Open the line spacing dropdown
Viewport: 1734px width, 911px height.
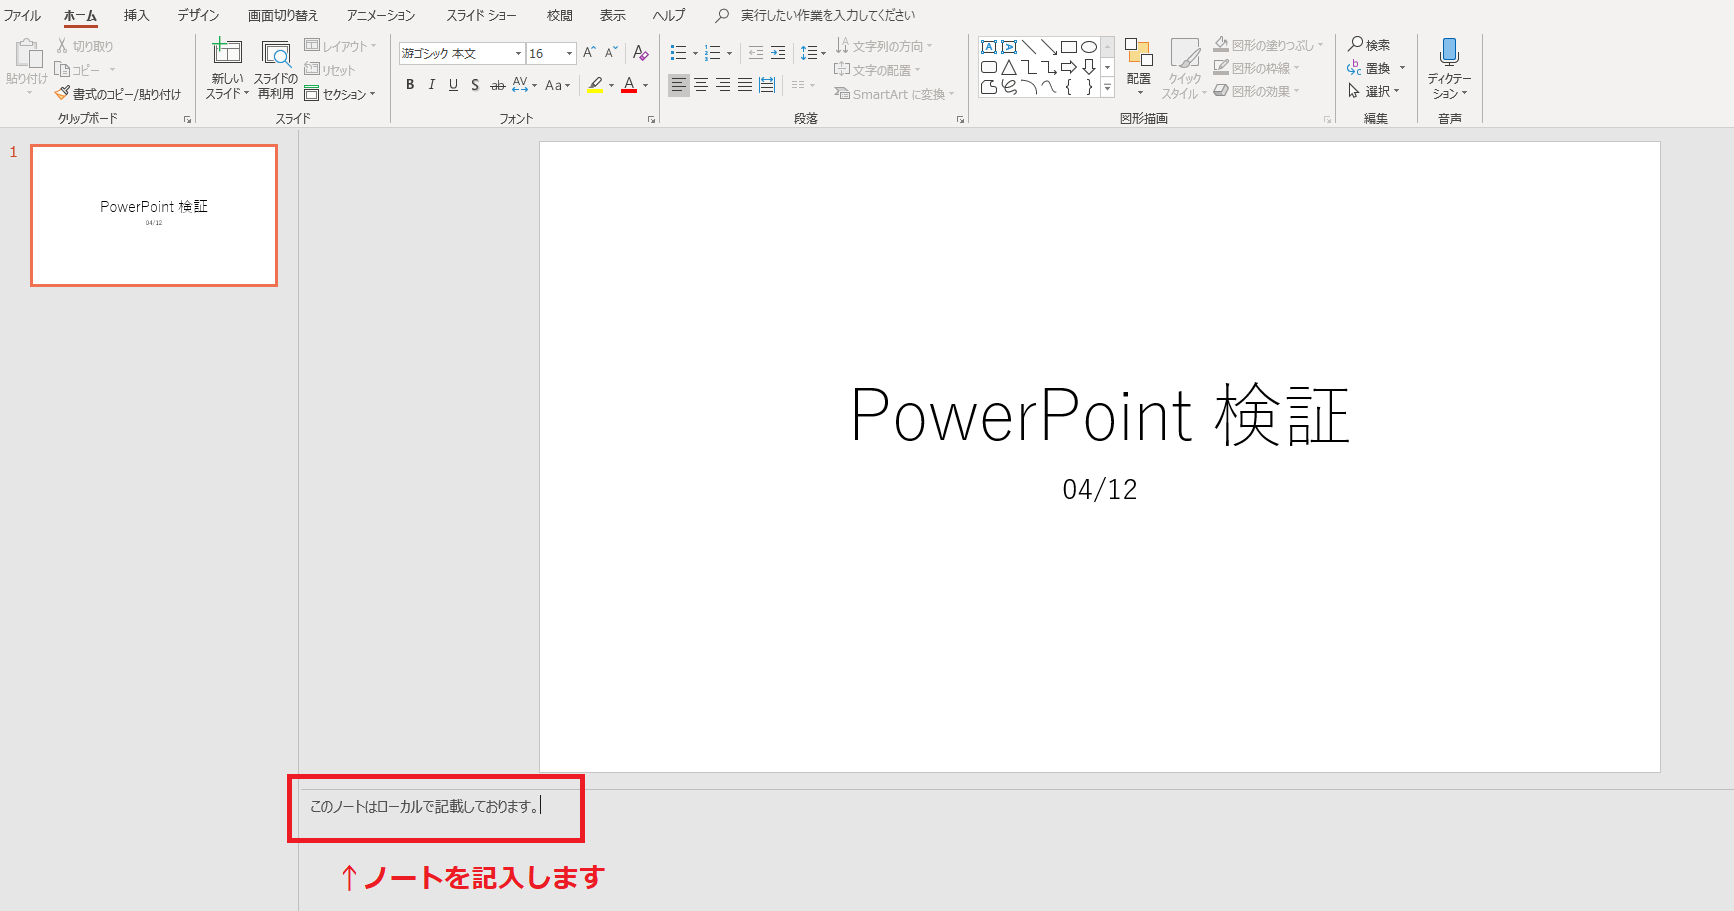813,53
